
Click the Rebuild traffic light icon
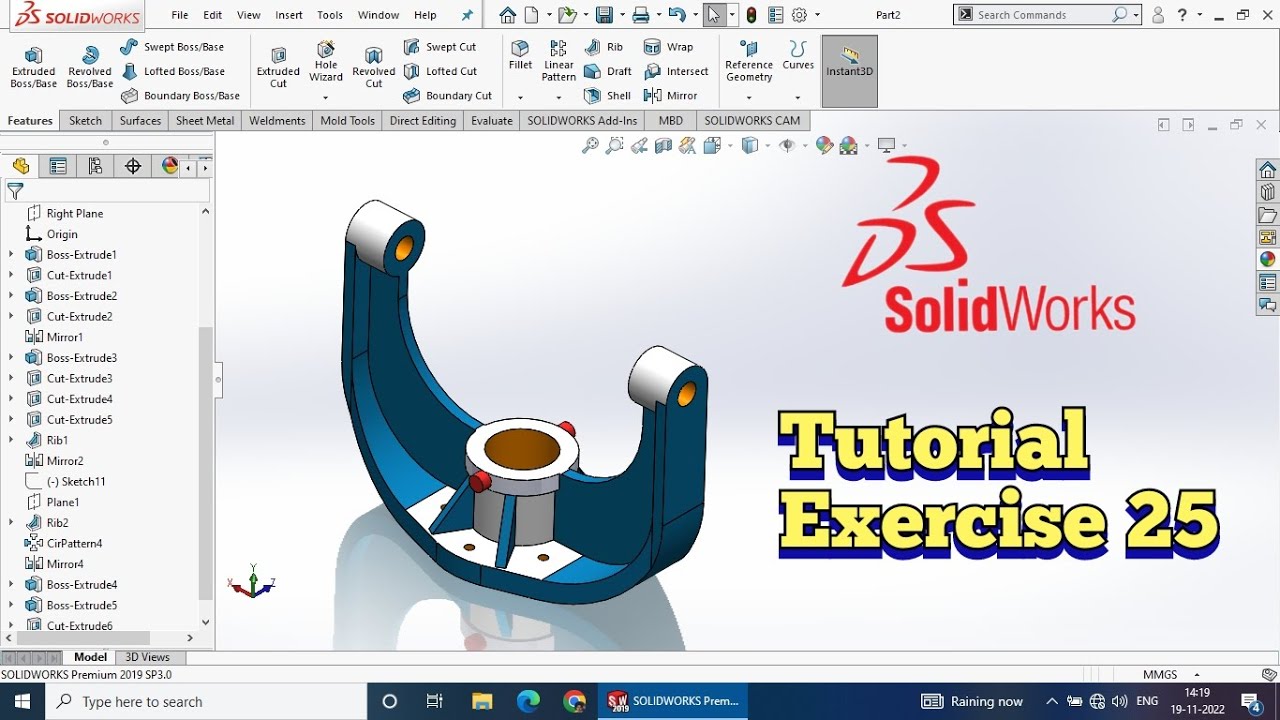pyautogui.click(x=751, y=15)
